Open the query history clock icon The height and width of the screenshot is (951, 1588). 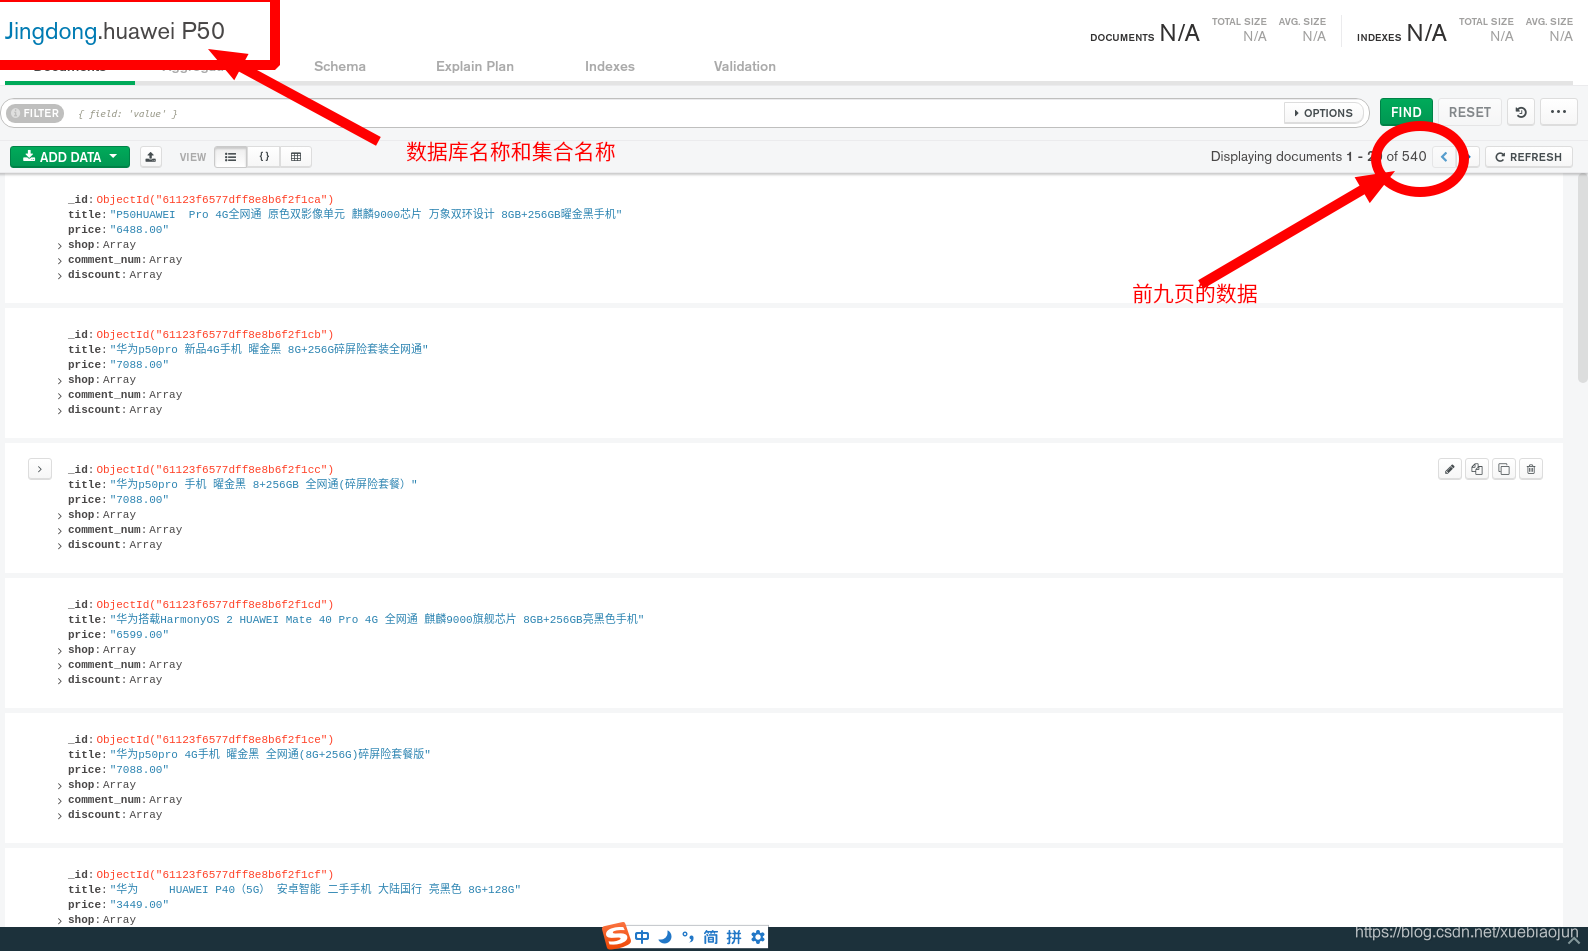tap(1521, 112)
